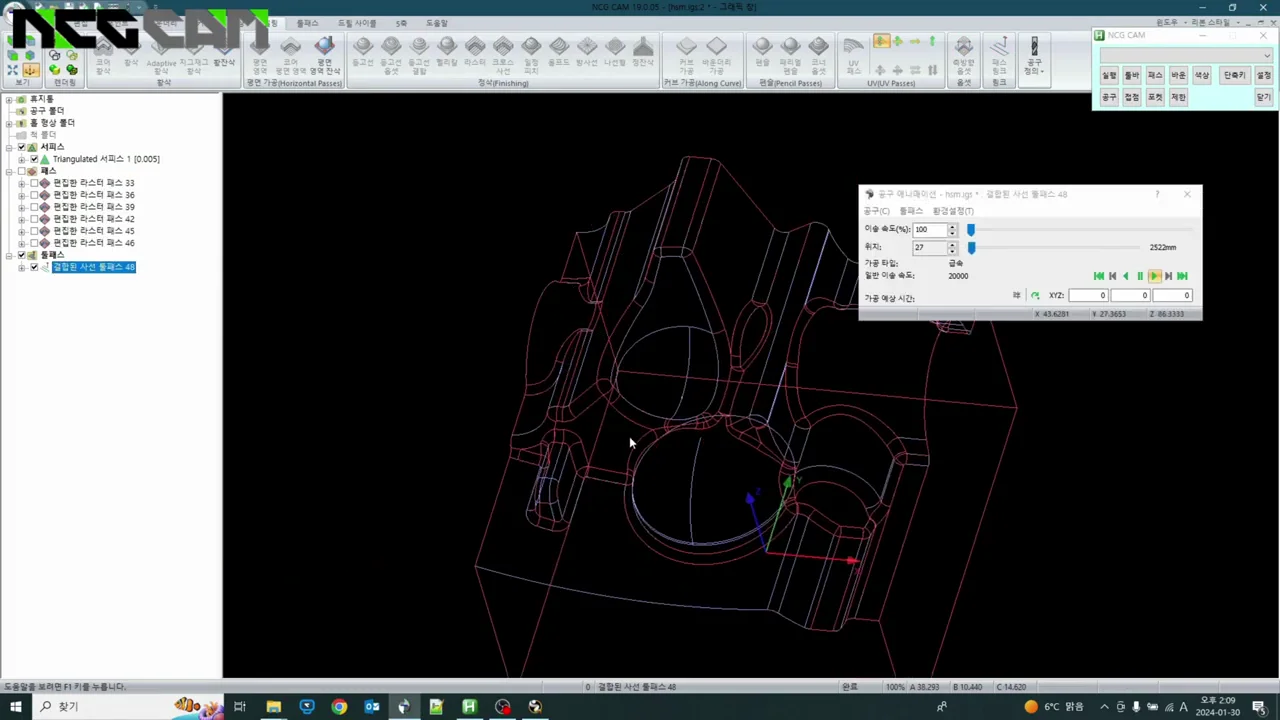The height and width of the screenshot is (720, 1280).
Task: Expand the 홀 형상 폴더 tree node
Action: point(9,123)
